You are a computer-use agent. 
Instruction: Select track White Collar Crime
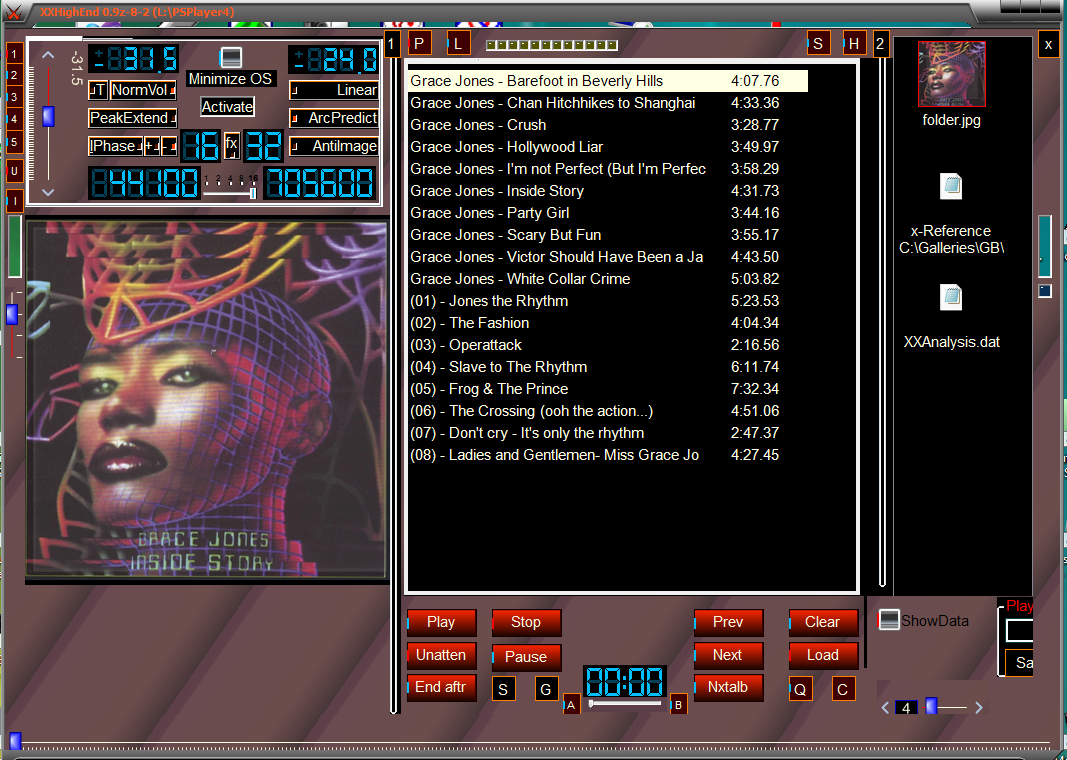tap(608, 279)
